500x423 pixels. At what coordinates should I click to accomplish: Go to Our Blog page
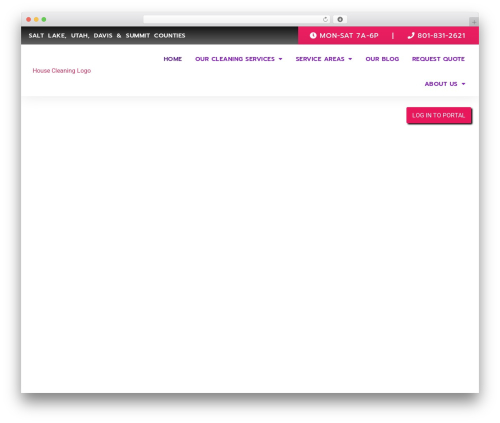(x=382, y=59)
